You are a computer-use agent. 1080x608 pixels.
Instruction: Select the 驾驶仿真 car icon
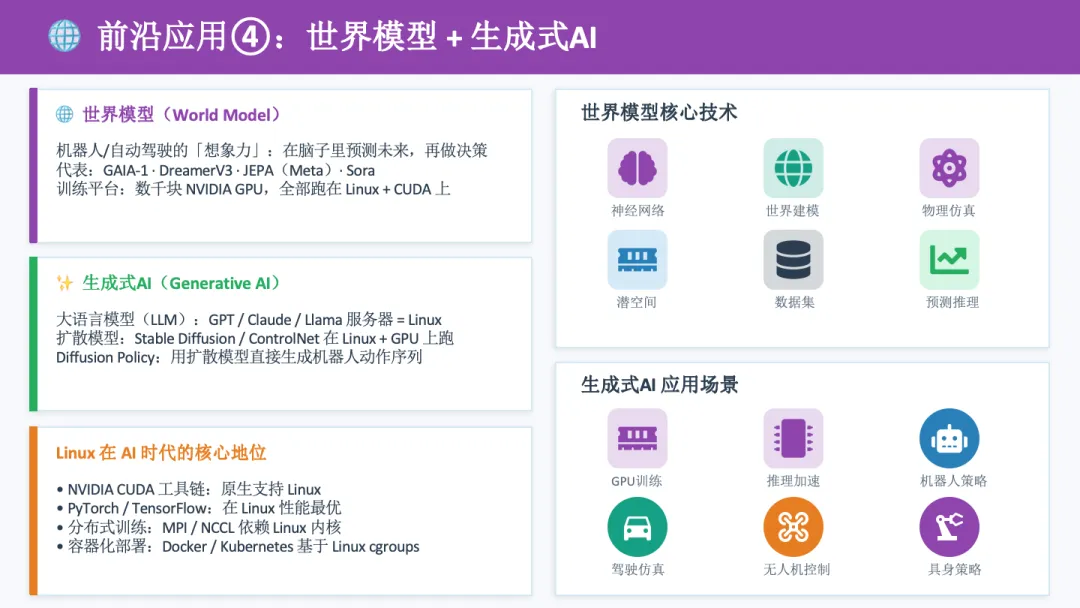(637, 527)
